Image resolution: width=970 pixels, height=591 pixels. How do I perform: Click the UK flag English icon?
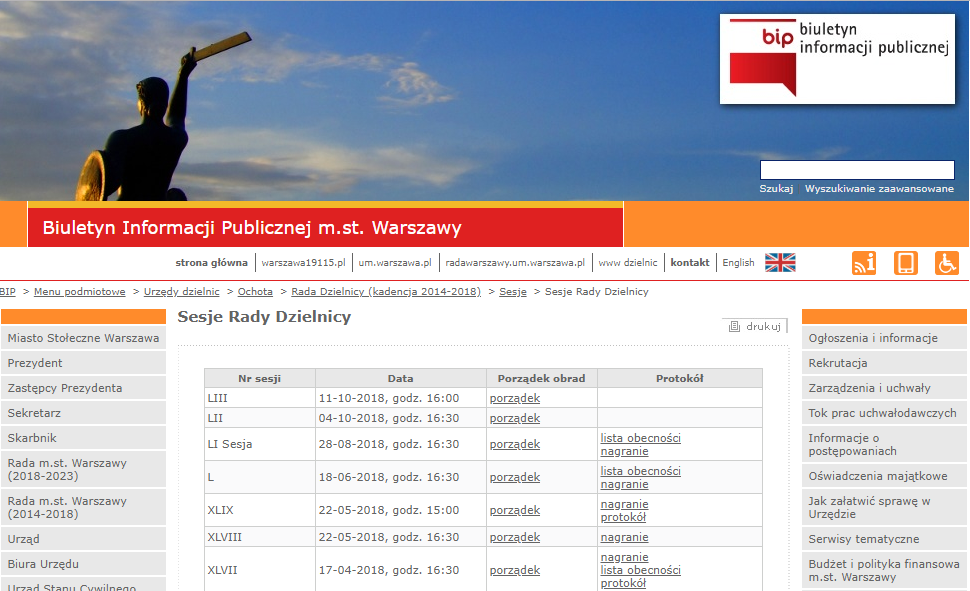click(780, 262)
